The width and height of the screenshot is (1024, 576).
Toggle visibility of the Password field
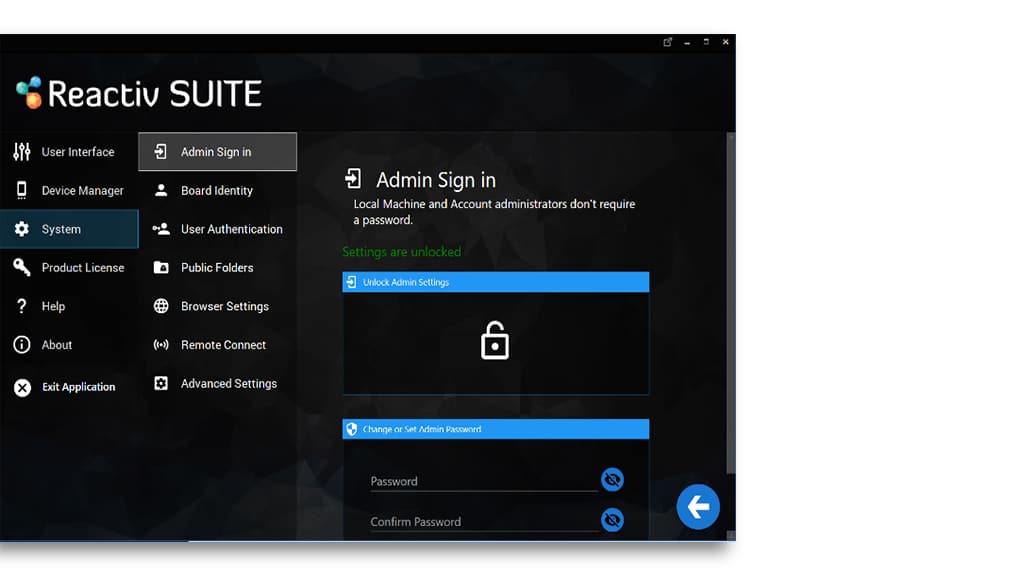click(x=612, y=479)
